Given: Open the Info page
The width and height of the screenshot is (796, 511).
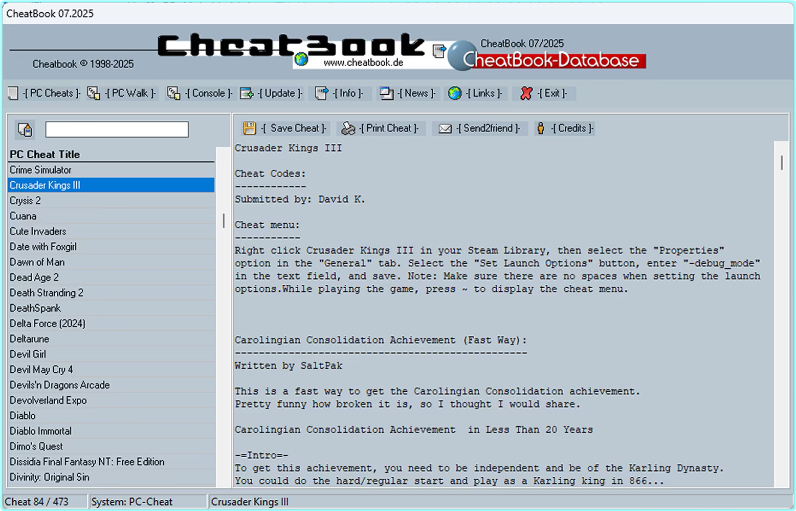Looking at the screenshot, I should coord(348,93).
